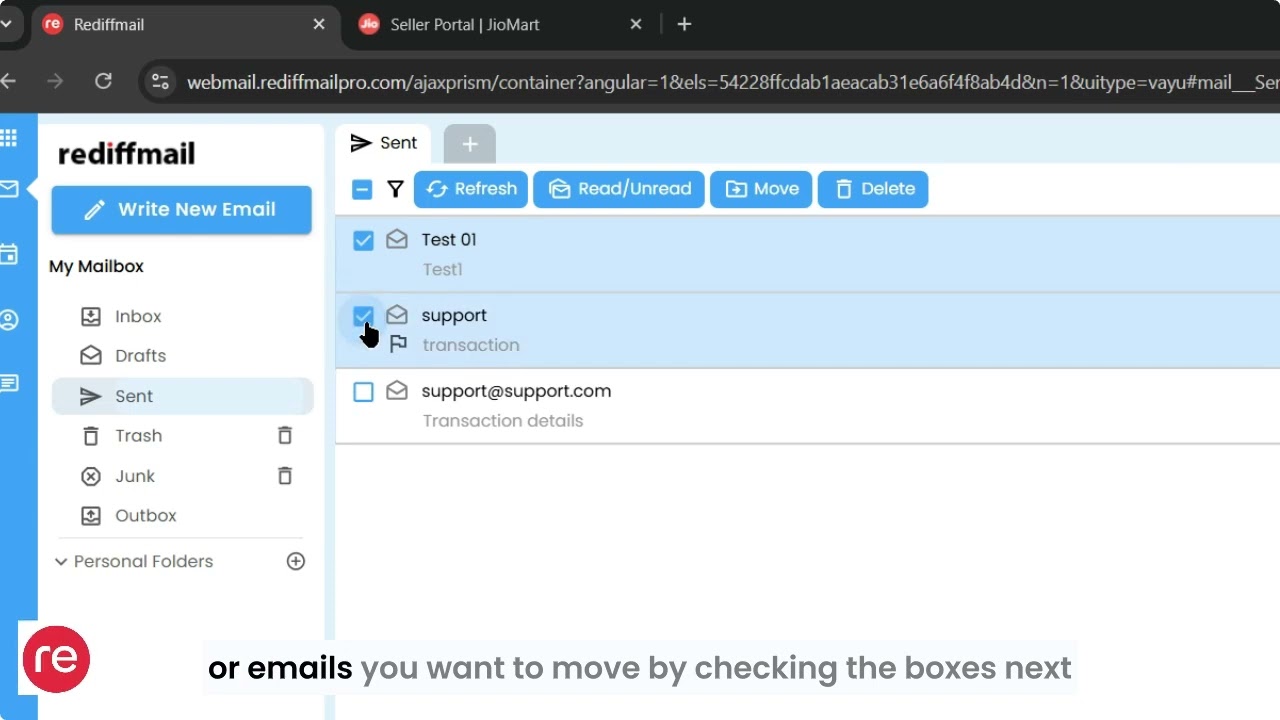The height and width of the screenshot is (720, 1280).
Task: Empty Trash using its bin icon
Action: (285, 436)
